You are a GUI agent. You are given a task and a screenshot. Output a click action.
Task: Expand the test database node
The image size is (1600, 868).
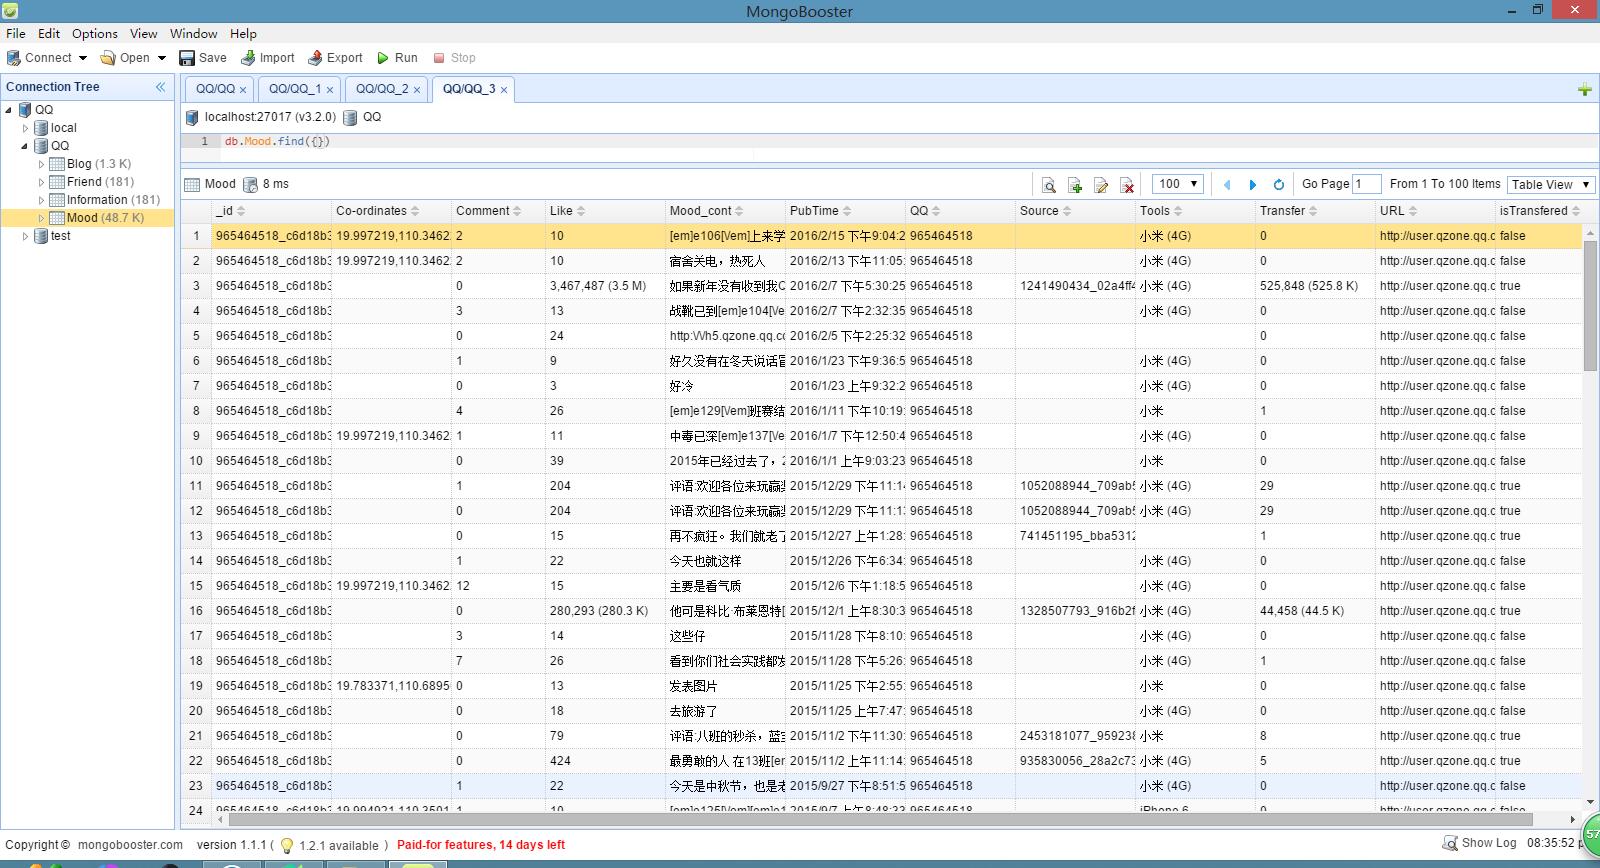tap(25, 236)
